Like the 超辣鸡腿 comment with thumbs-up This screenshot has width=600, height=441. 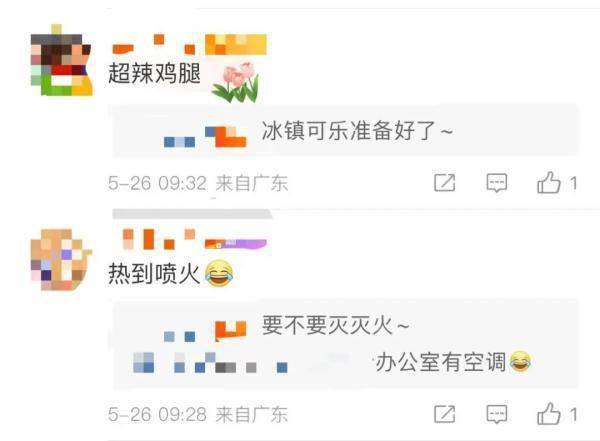pos(549,182)
